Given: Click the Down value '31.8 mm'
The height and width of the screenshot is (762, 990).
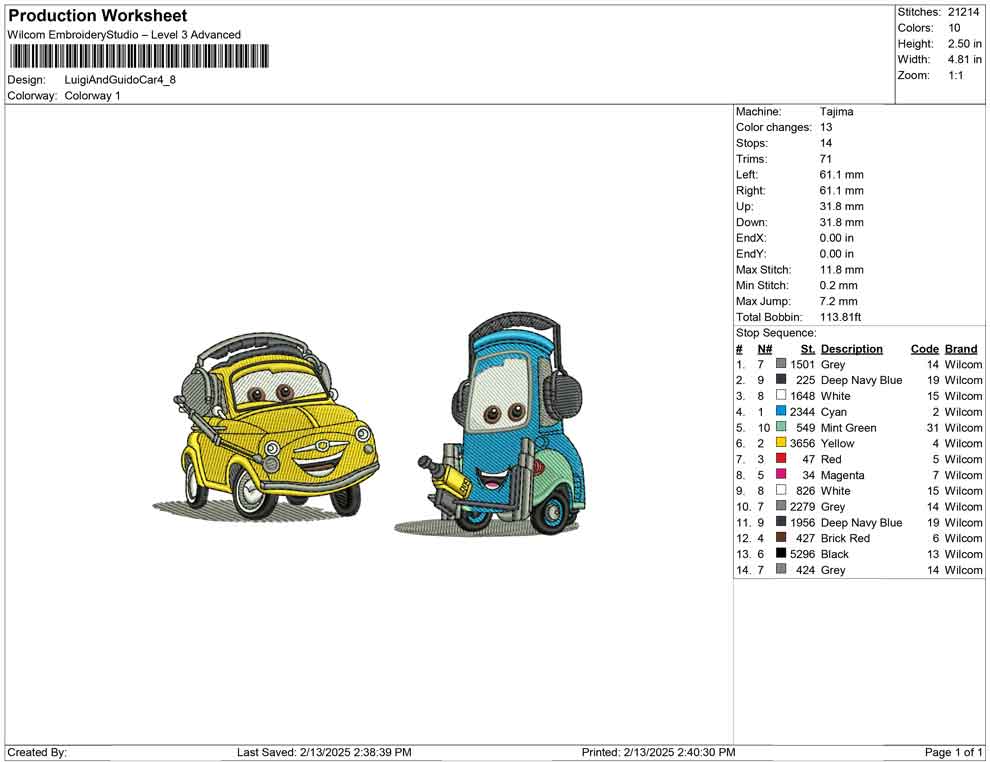Looking at the screenshot, I should pos(842,222).
